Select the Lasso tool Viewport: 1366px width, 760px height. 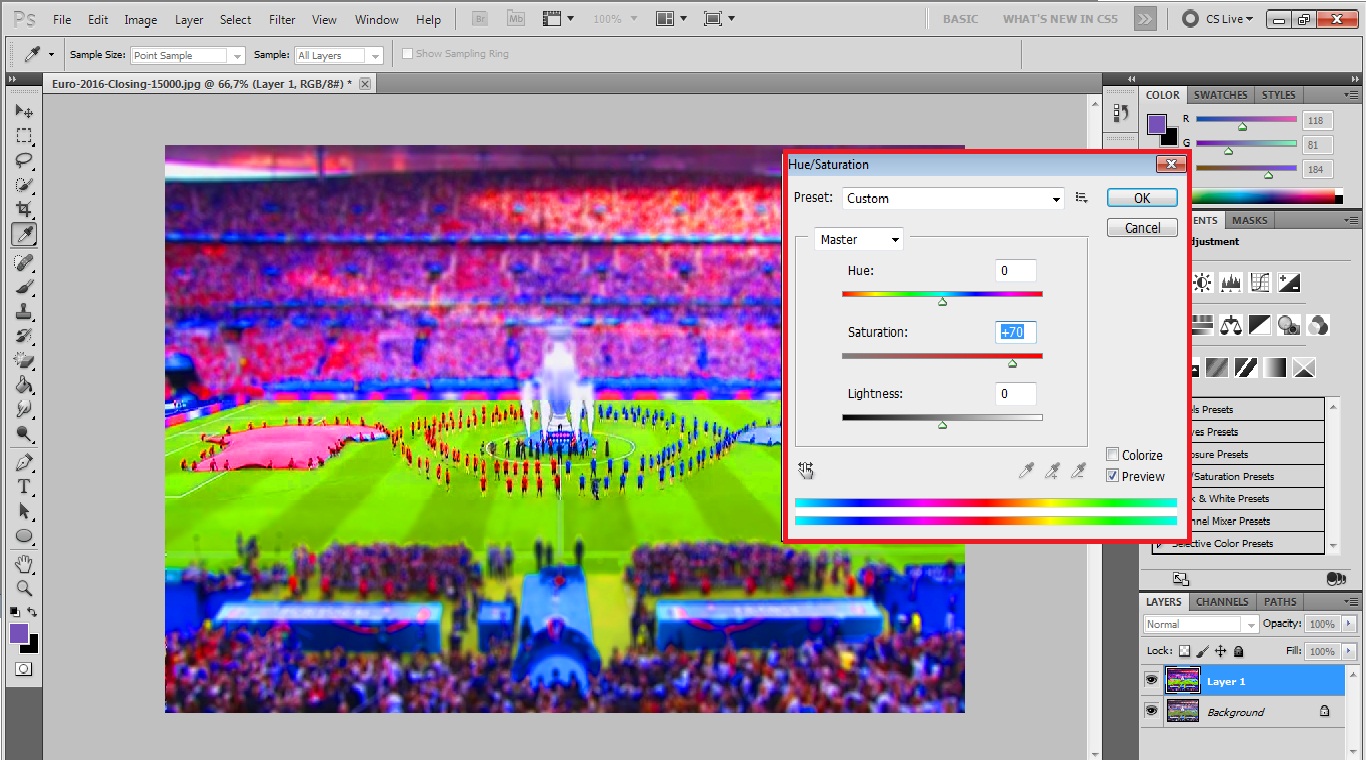coord(24,160)
